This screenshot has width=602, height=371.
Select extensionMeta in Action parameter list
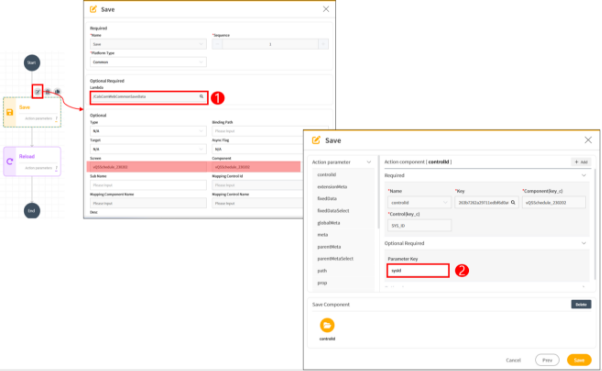(x=332, y=187)
